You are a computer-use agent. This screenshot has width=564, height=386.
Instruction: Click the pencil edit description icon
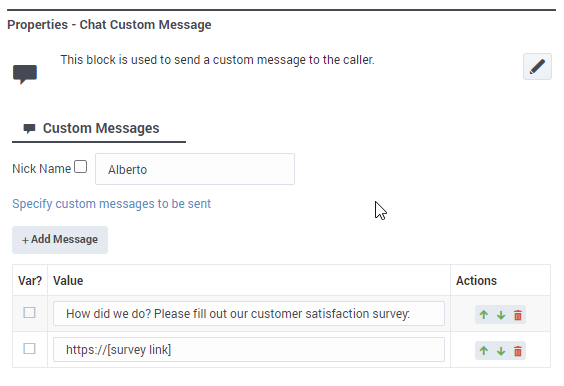click(x=537, y=67)
